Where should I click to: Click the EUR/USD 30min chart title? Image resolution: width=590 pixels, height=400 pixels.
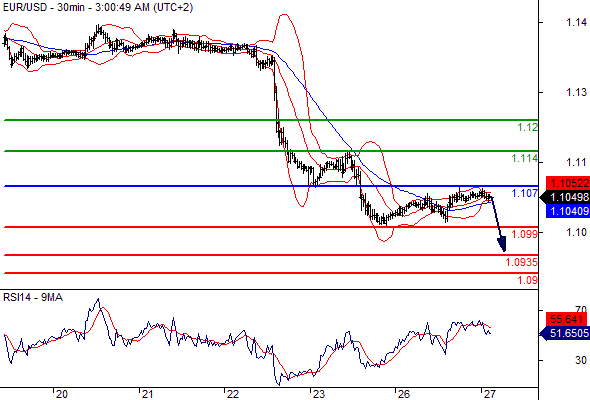pyautogui.click(x=98, y=7)
